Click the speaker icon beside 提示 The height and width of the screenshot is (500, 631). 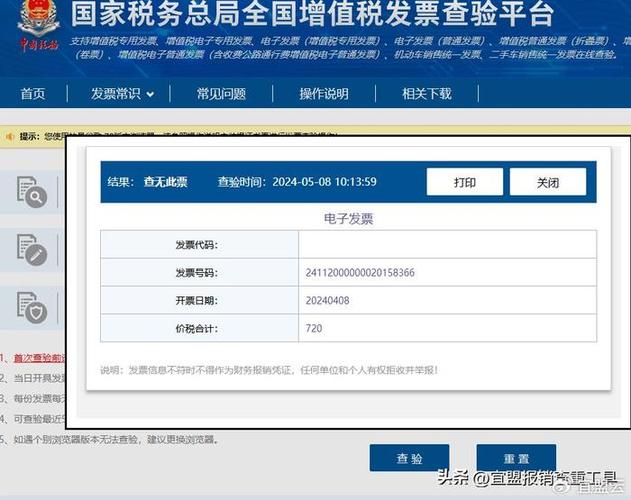[10, 136]
